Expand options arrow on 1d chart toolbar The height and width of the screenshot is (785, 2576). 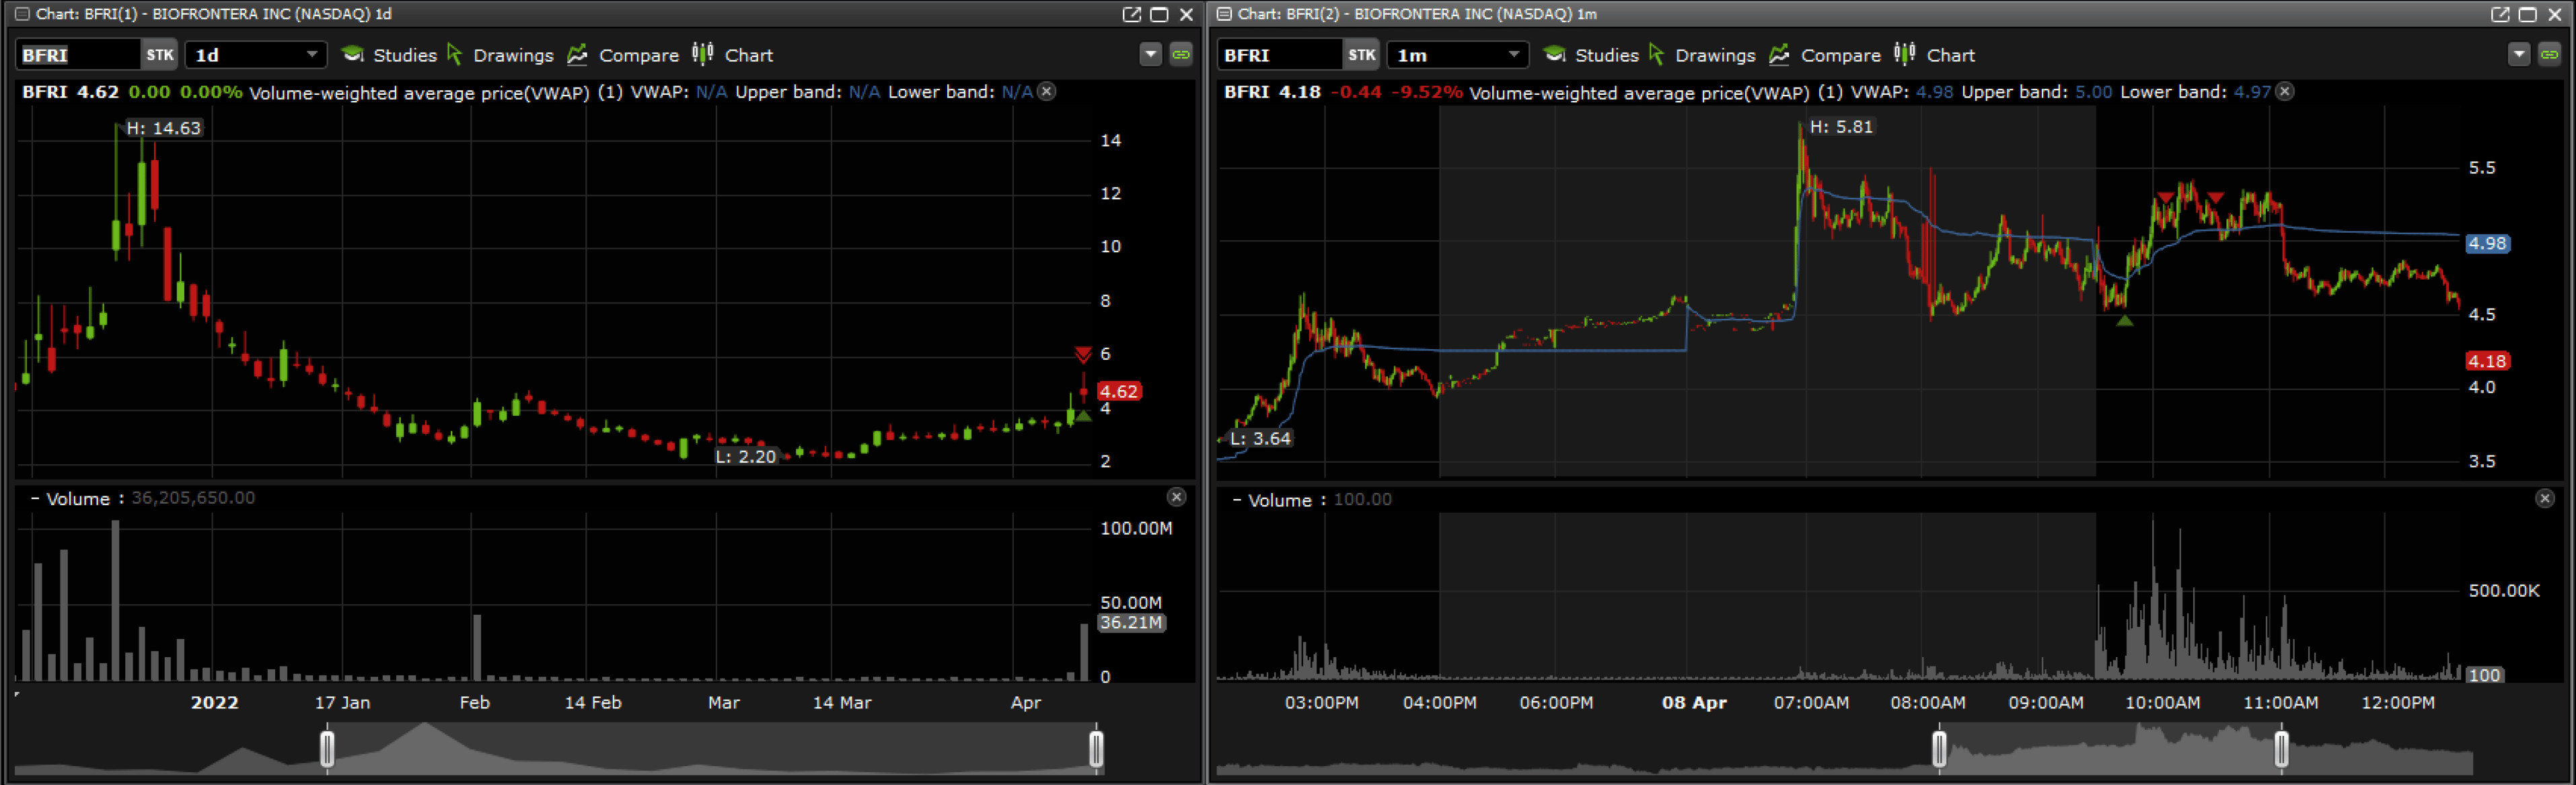(x=1150, y=55)
